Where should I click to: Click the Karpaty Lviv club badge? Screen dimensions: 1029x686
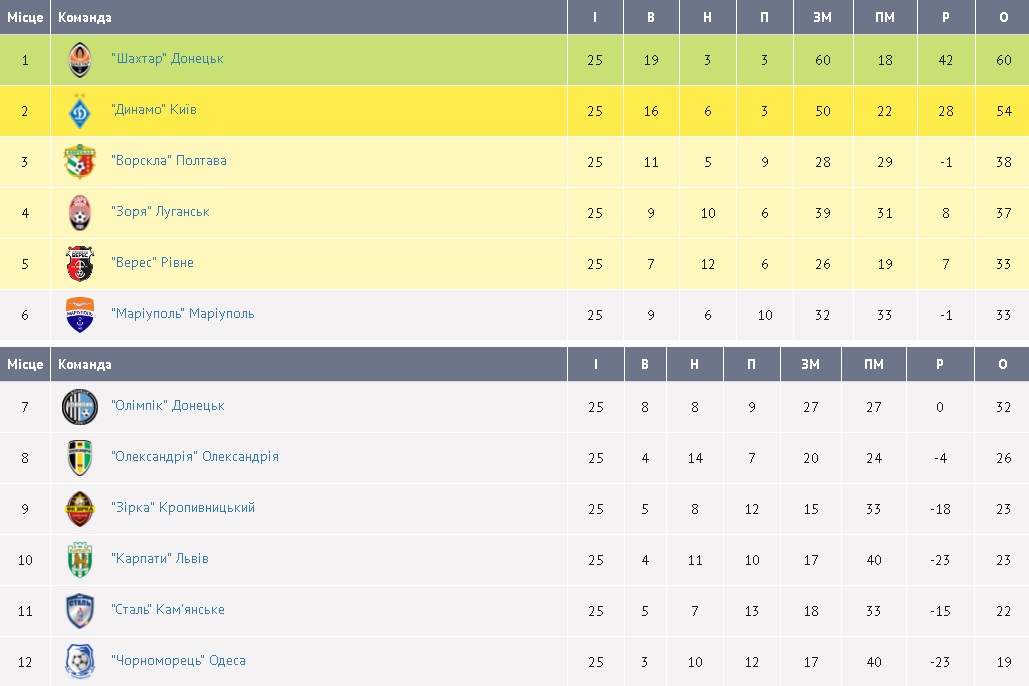coord(80,560)
